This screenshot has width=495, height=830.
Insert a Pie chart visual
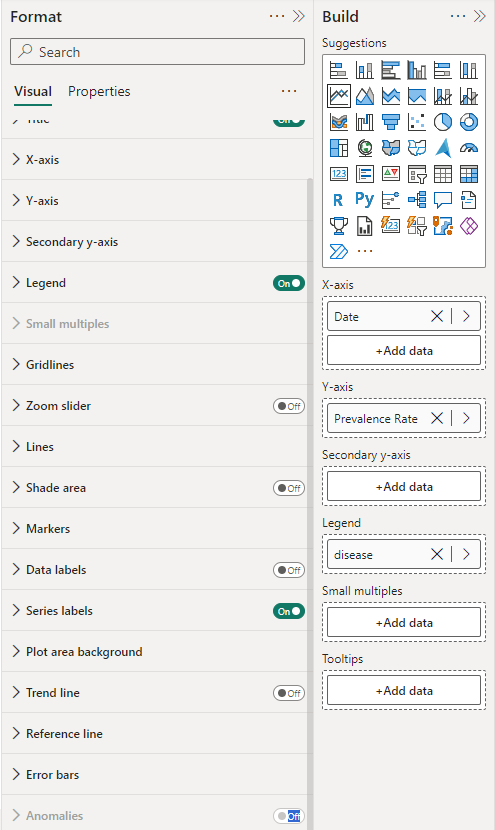(x=443, y=122)
